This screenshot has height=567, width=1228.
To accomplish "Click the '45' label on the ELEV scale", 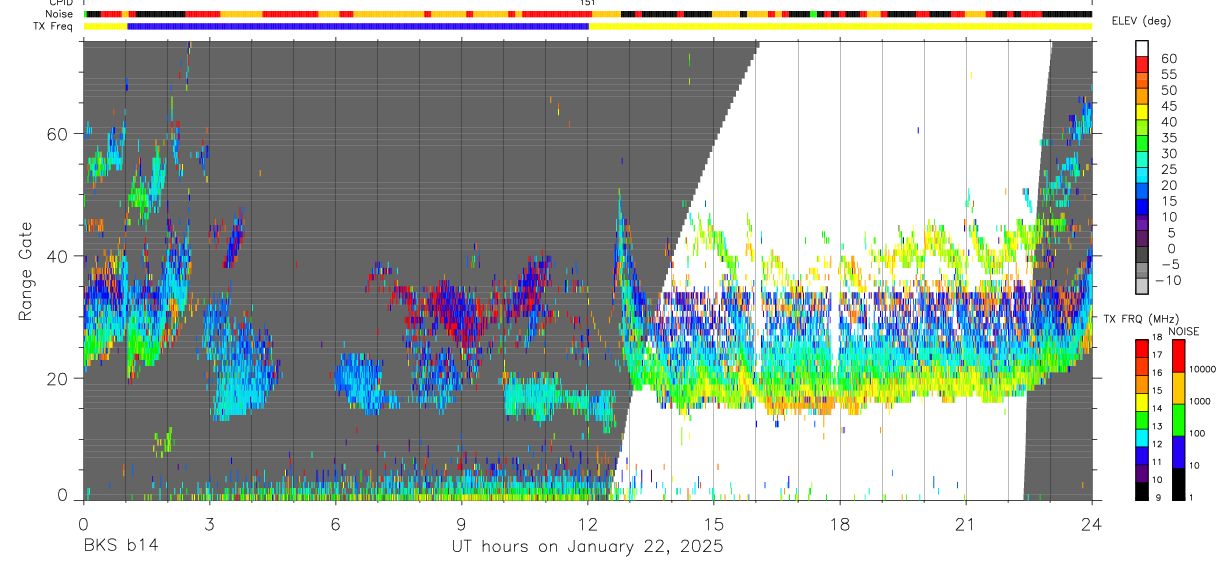I will (x=1168, y=106).
